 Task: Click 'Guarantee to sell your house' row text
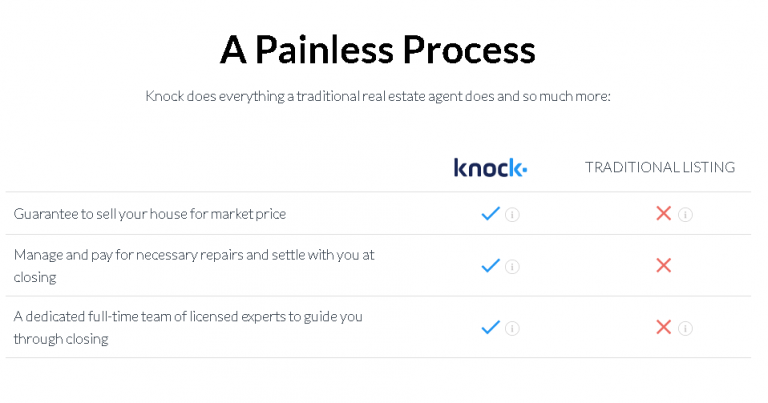[150, 214]
